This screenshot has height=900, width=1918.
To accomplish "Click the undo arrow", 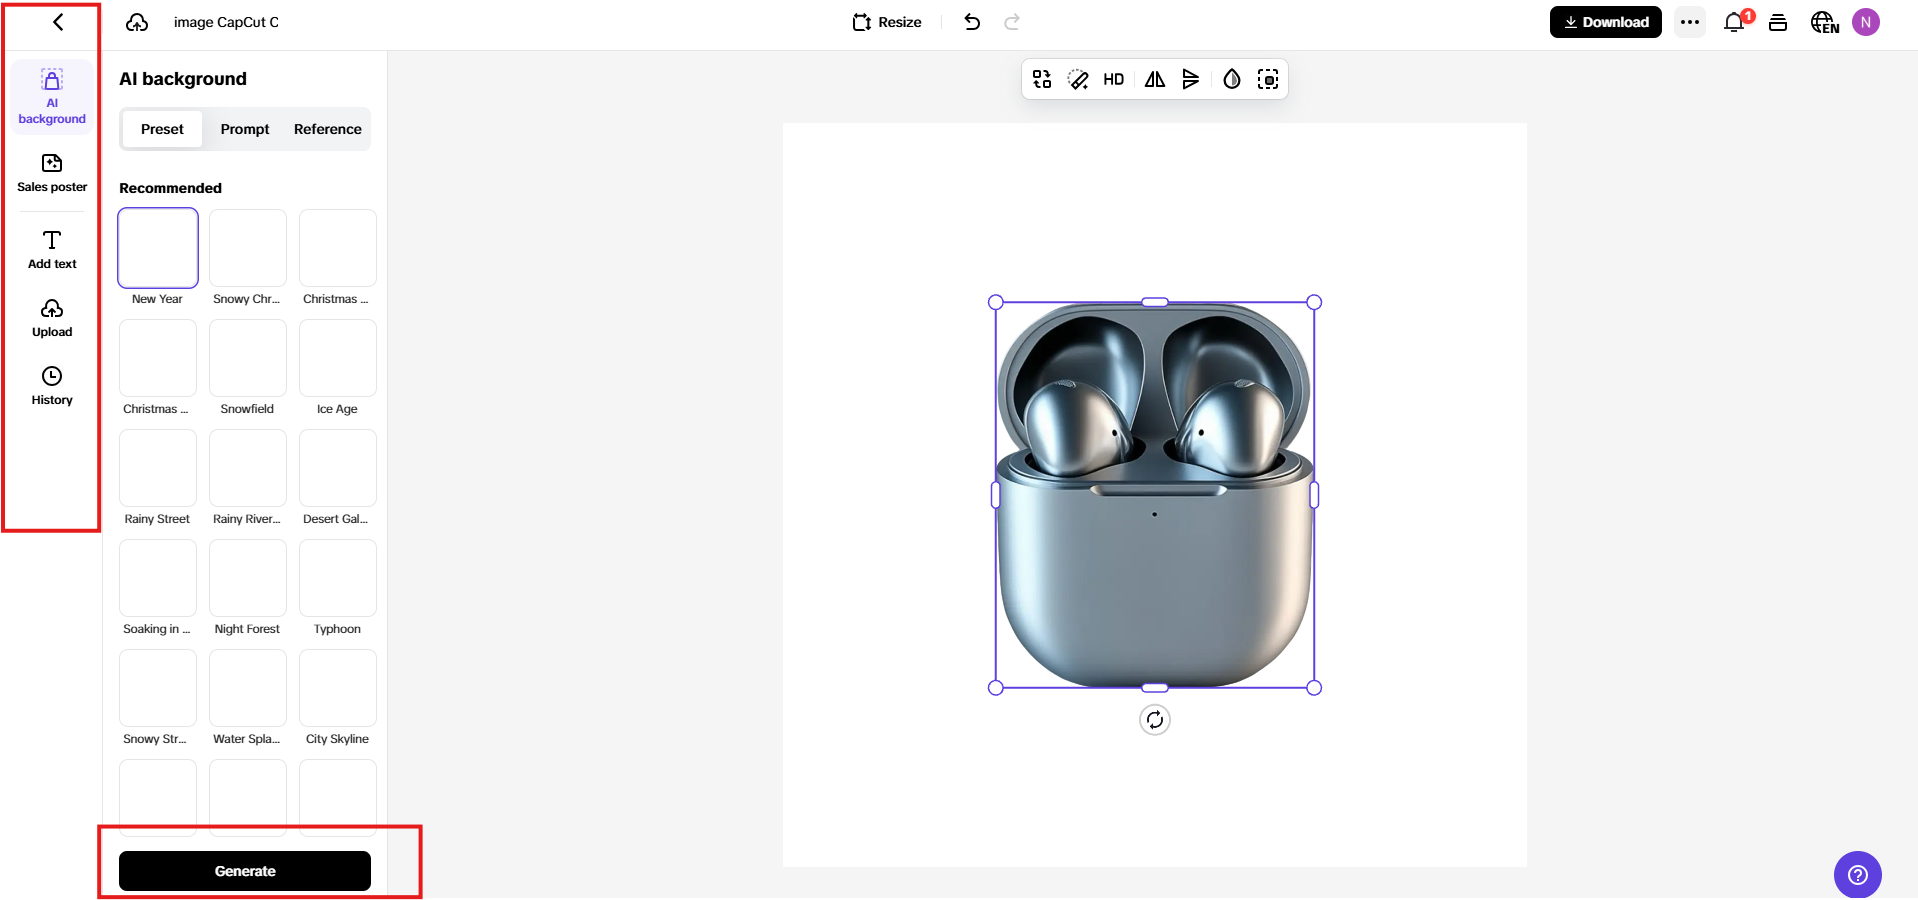I will coord(972,22).
